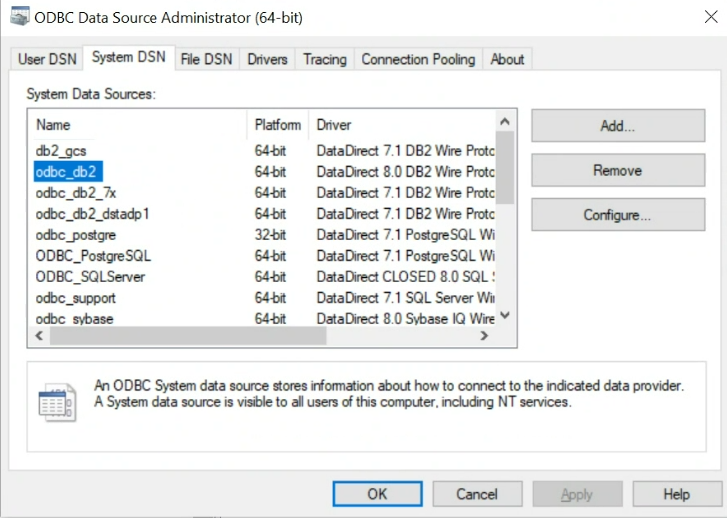Screen dimensions: 727x518
Task: Click the list's scroll up arrow
Action: click(505, 122)
